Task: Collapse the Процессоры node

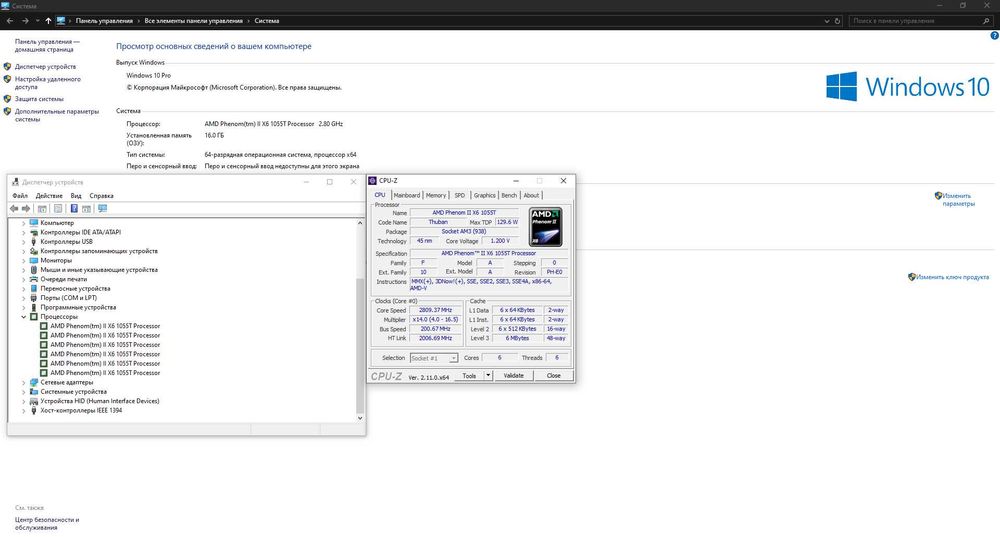Action: coord(24,316)
